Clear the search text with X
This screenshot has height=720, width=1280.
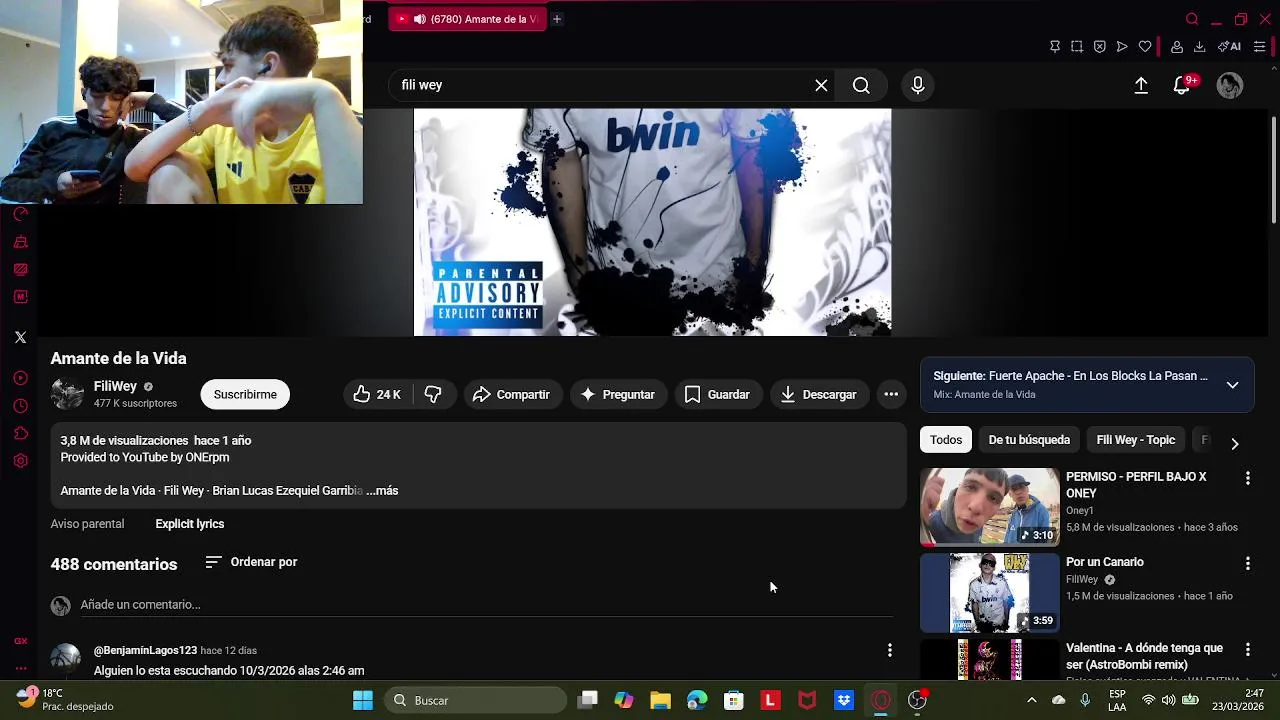coord(821,85)
